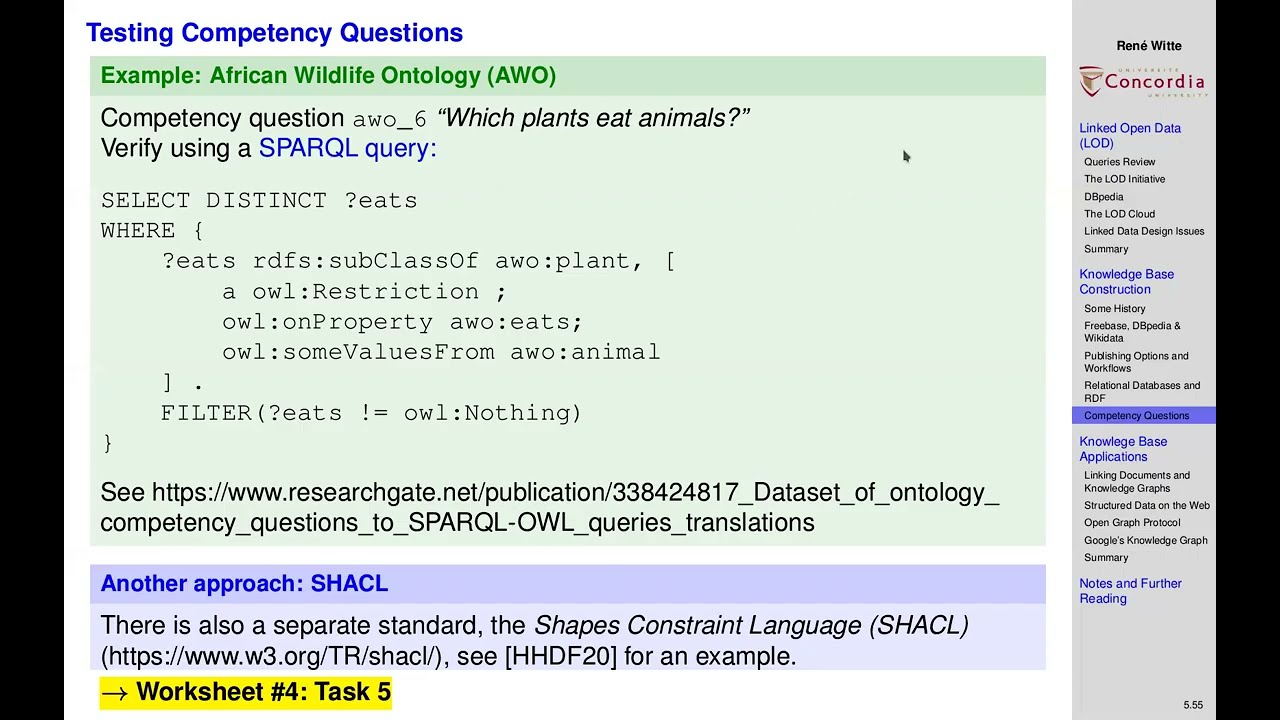Open Notes and Further Reading section
The image size is (1280, 720).
[x=1130, y=591]
